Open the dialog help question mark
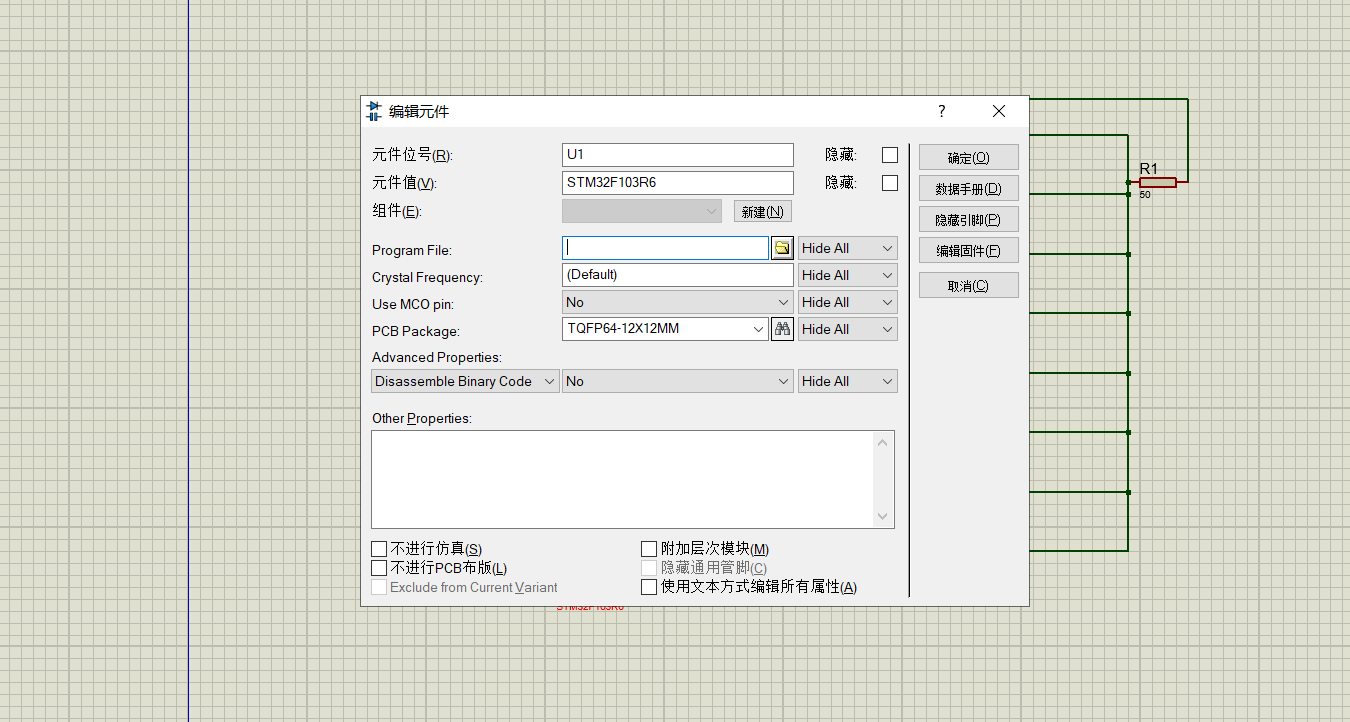1350x722 pixels. pyautogui.click(x=942, y=111)
